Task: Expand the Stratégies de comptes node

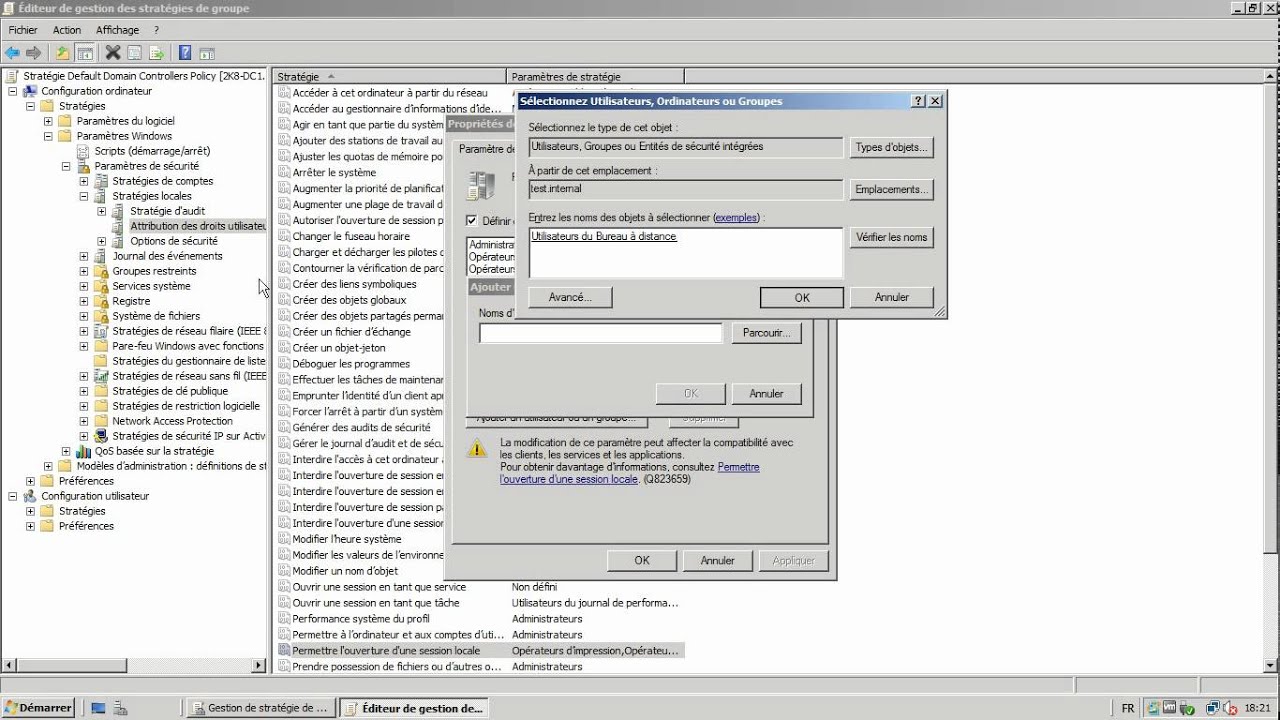Action: click(84, 181)
